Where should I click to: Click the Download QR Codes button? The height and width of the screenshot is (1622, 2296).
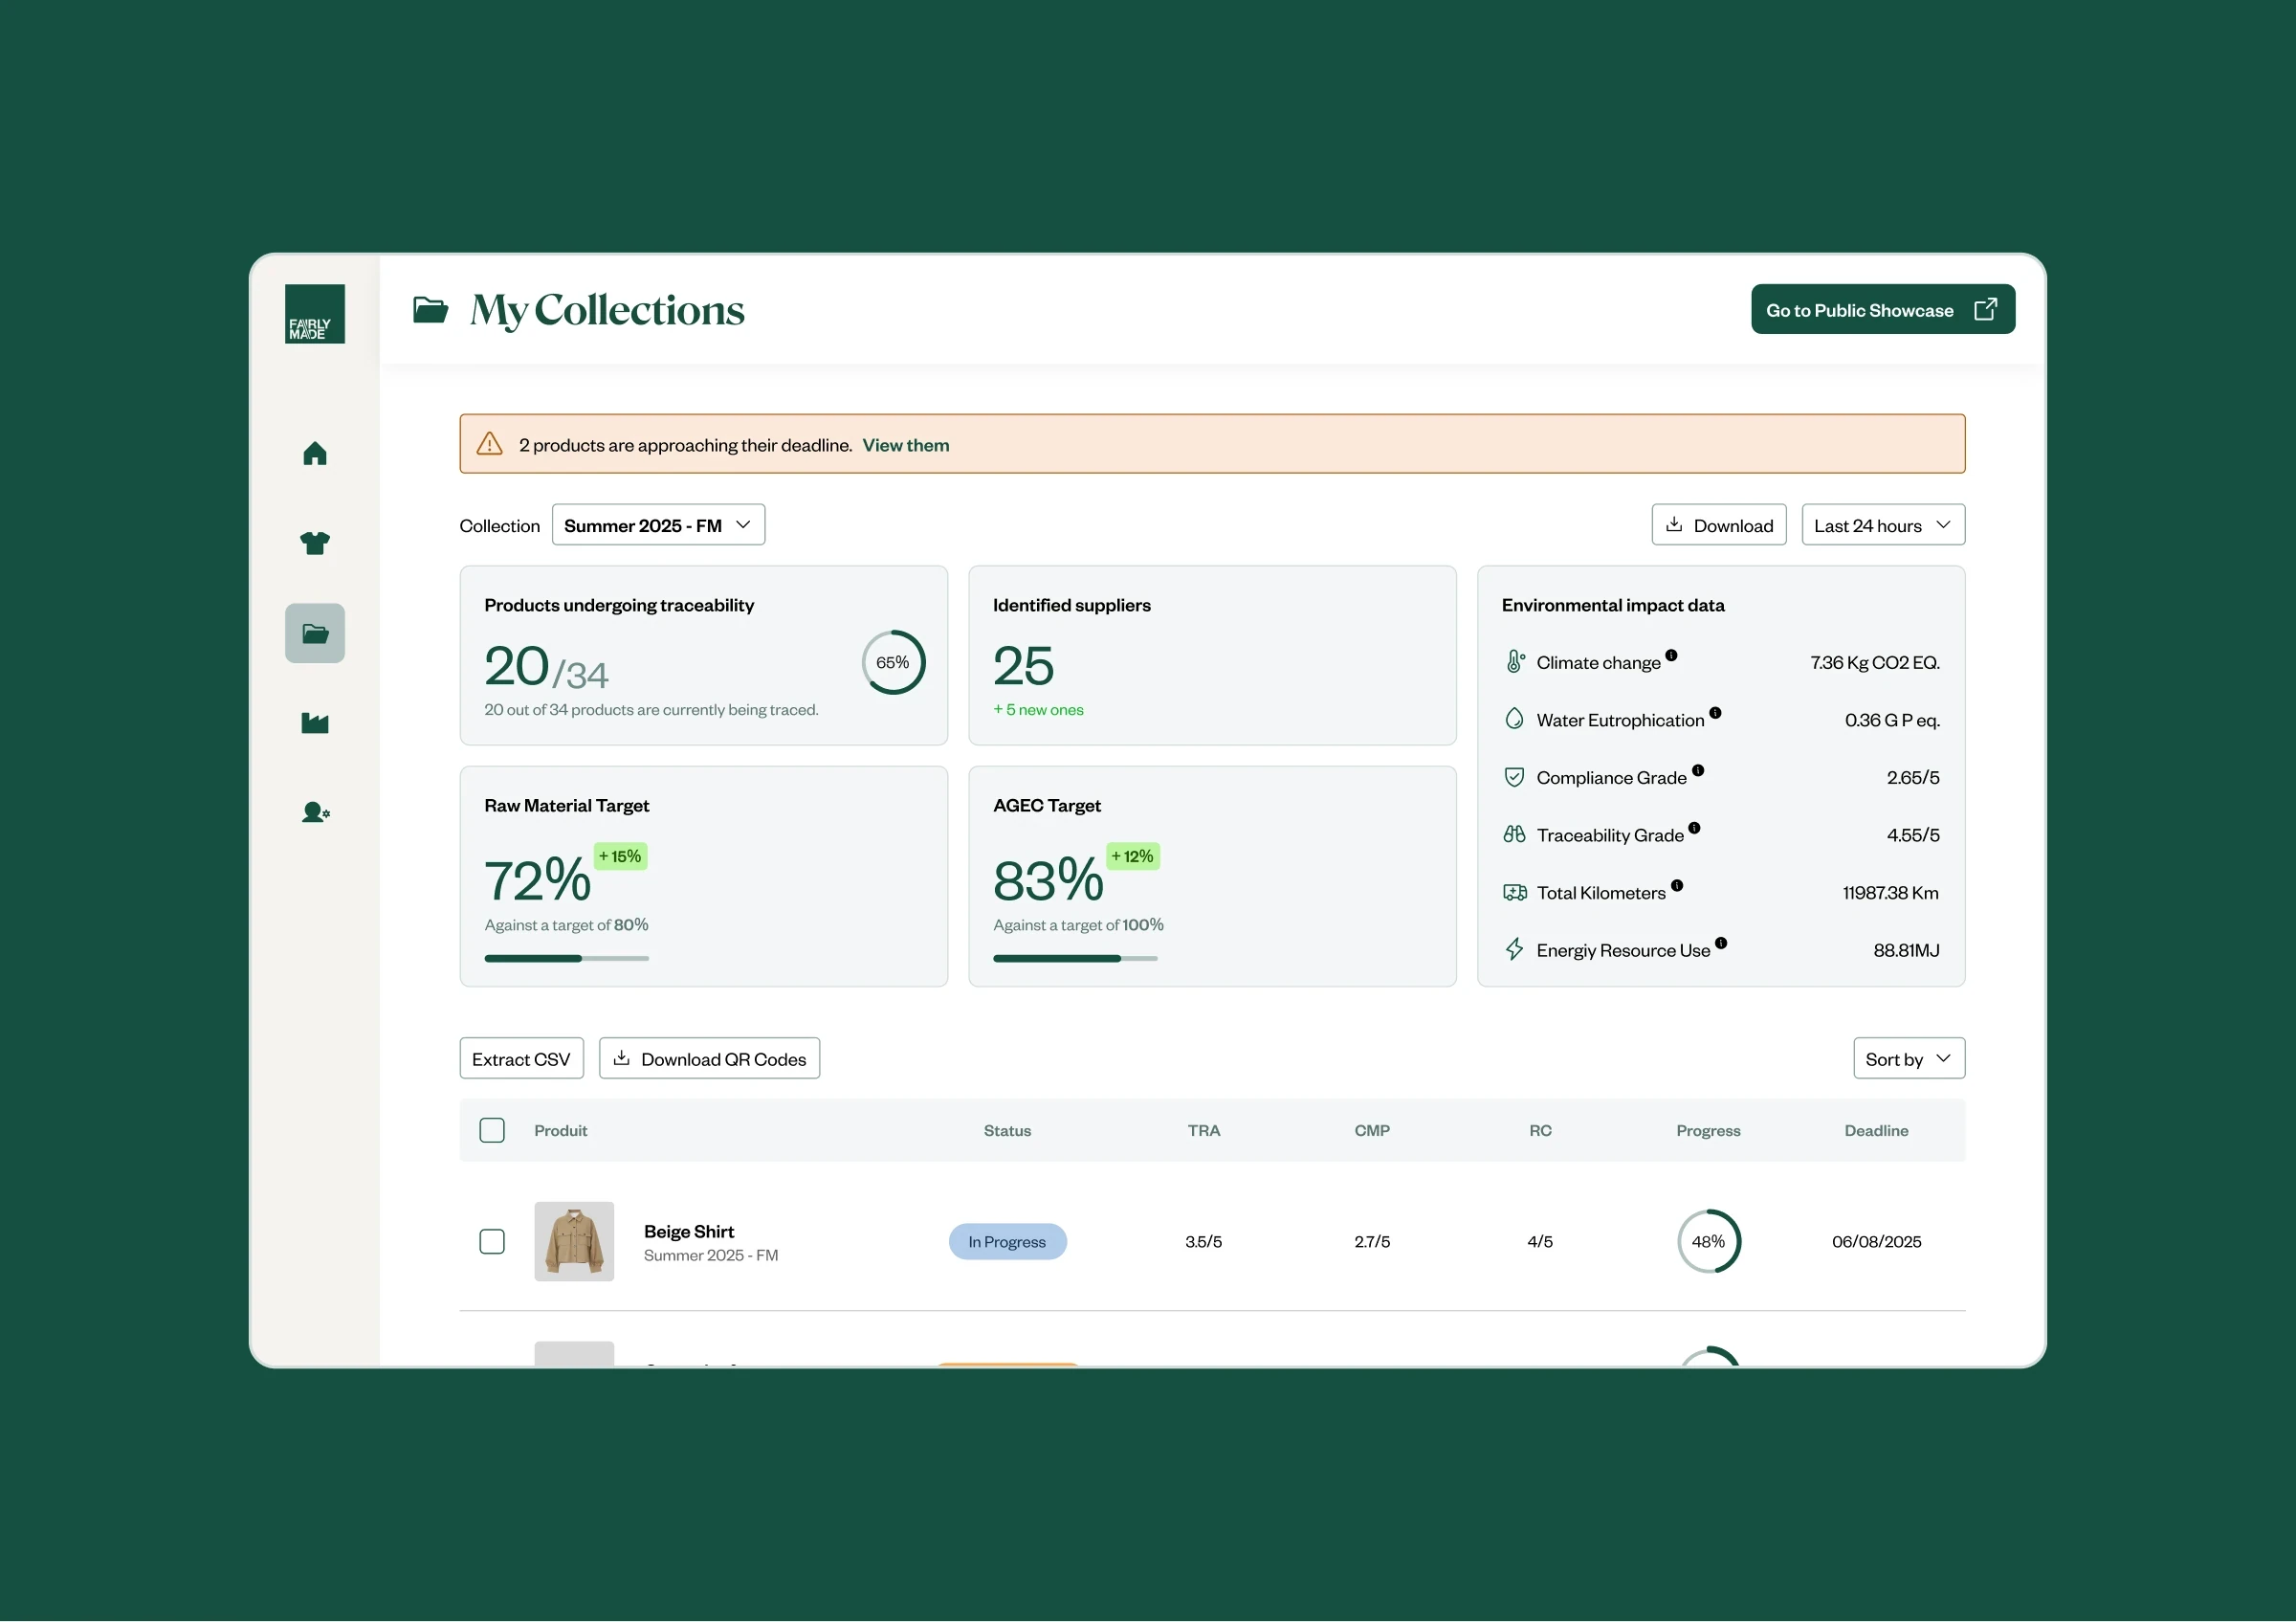709,1058
